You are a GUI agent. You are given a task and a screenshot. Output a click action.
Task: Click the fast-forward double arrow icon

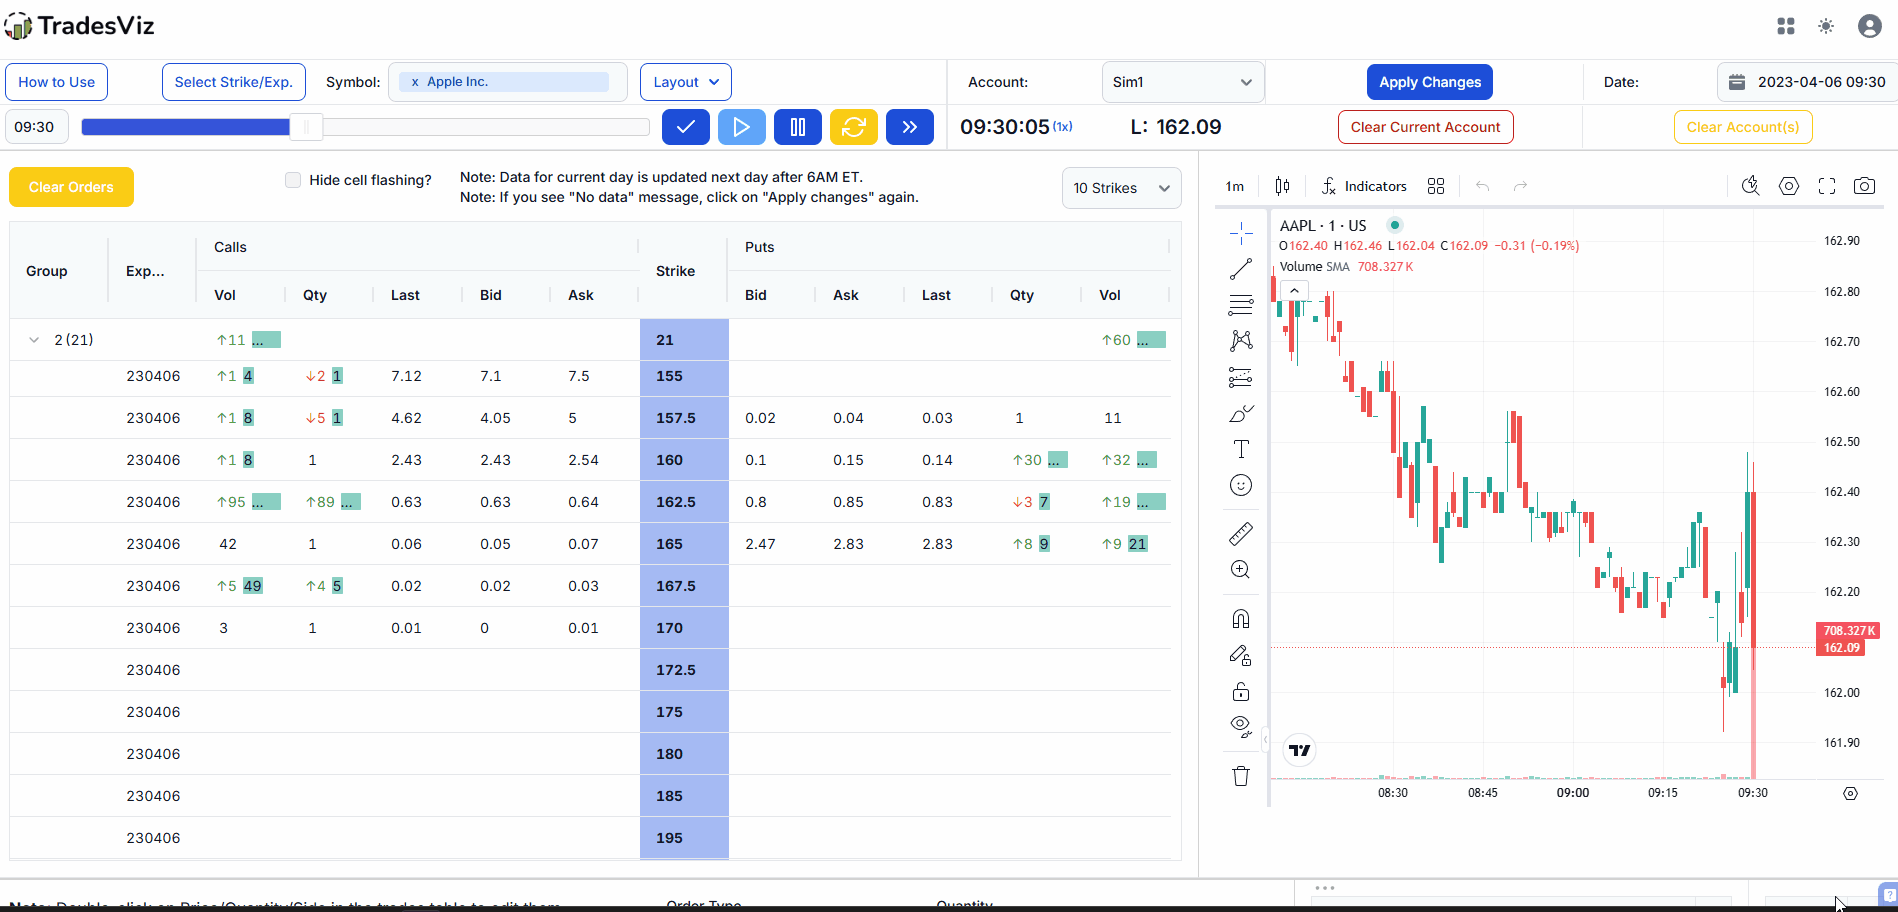pos(909,127)
